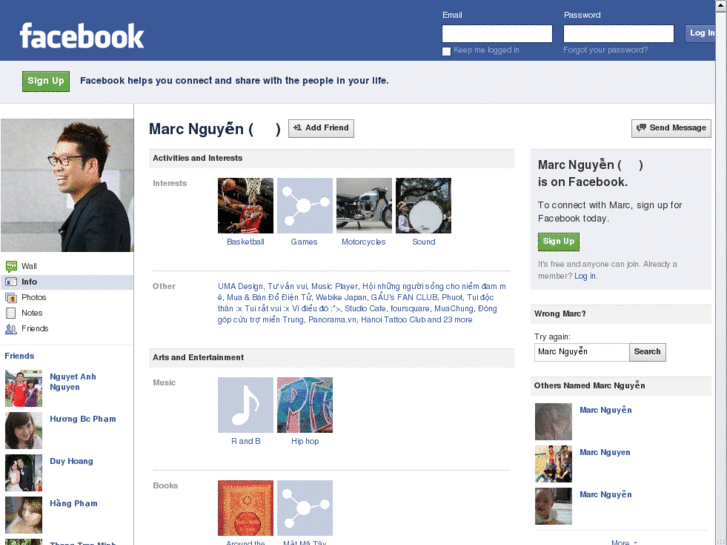Open UMA Design interest link
The width and height of the screenshot is (727, 545).
click(240, 286)
